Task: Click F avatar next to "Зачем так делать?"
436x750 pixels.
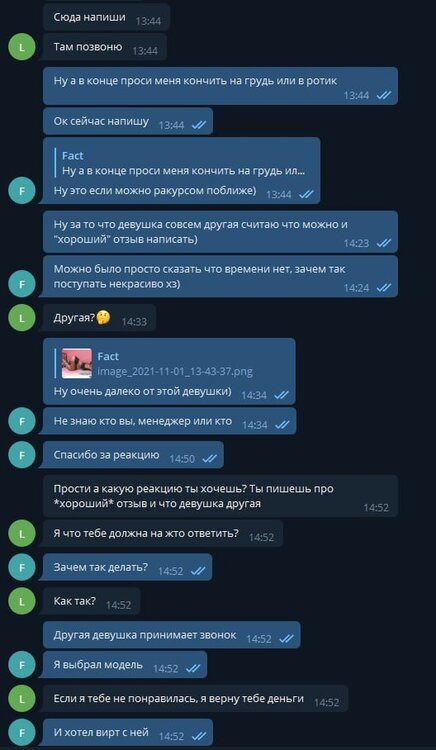Action: (x=22, y=567)
